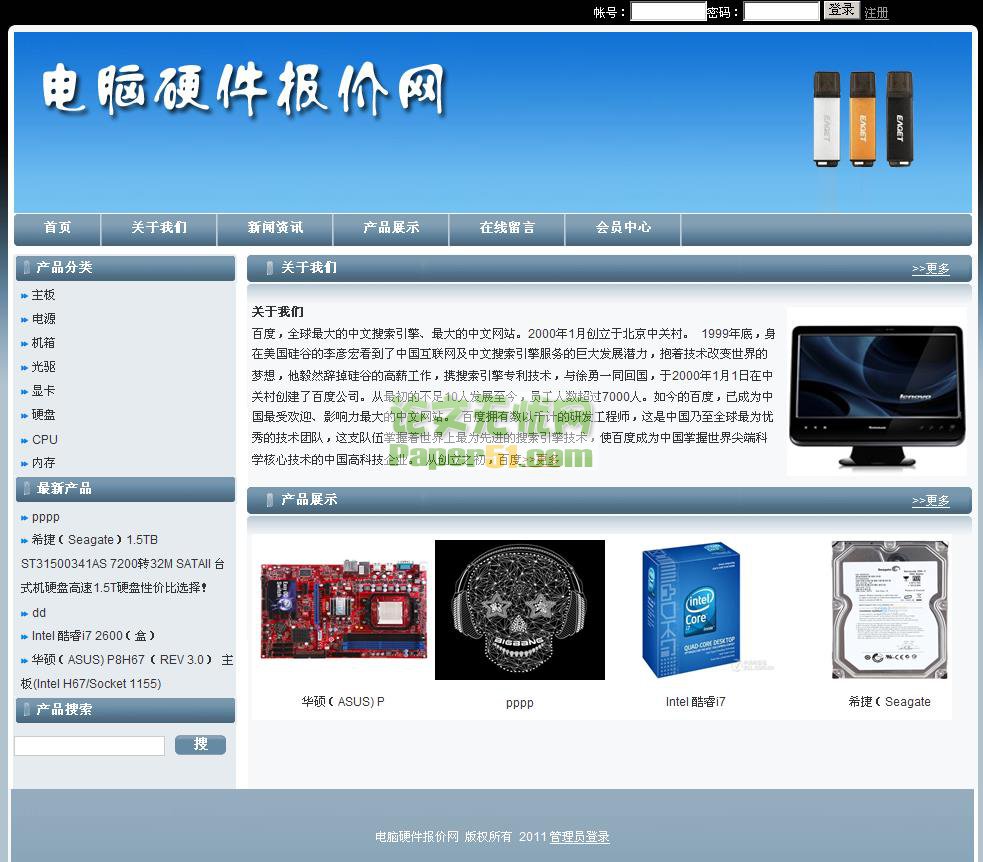Click the arrow bullet beside 显卡

(24, 392)
